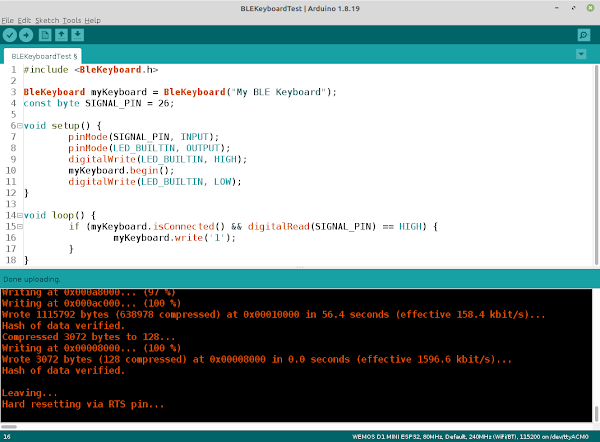
Task: Click on "SIGNAL_PIN = 26;" declaration line
Action: tap(99, 103)
